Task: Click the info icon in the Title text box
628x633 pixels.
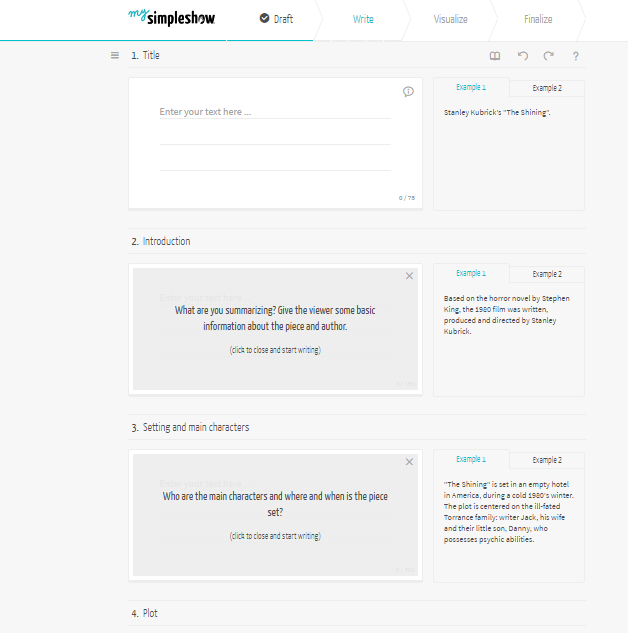Action: coord(408,92)
